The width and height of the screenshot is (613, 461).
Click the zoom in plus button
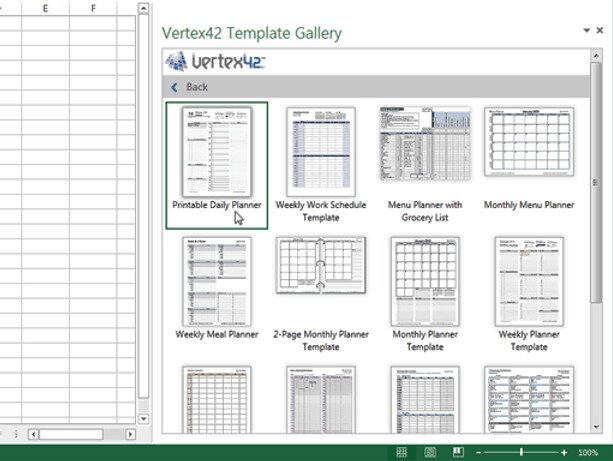[564, 453]
